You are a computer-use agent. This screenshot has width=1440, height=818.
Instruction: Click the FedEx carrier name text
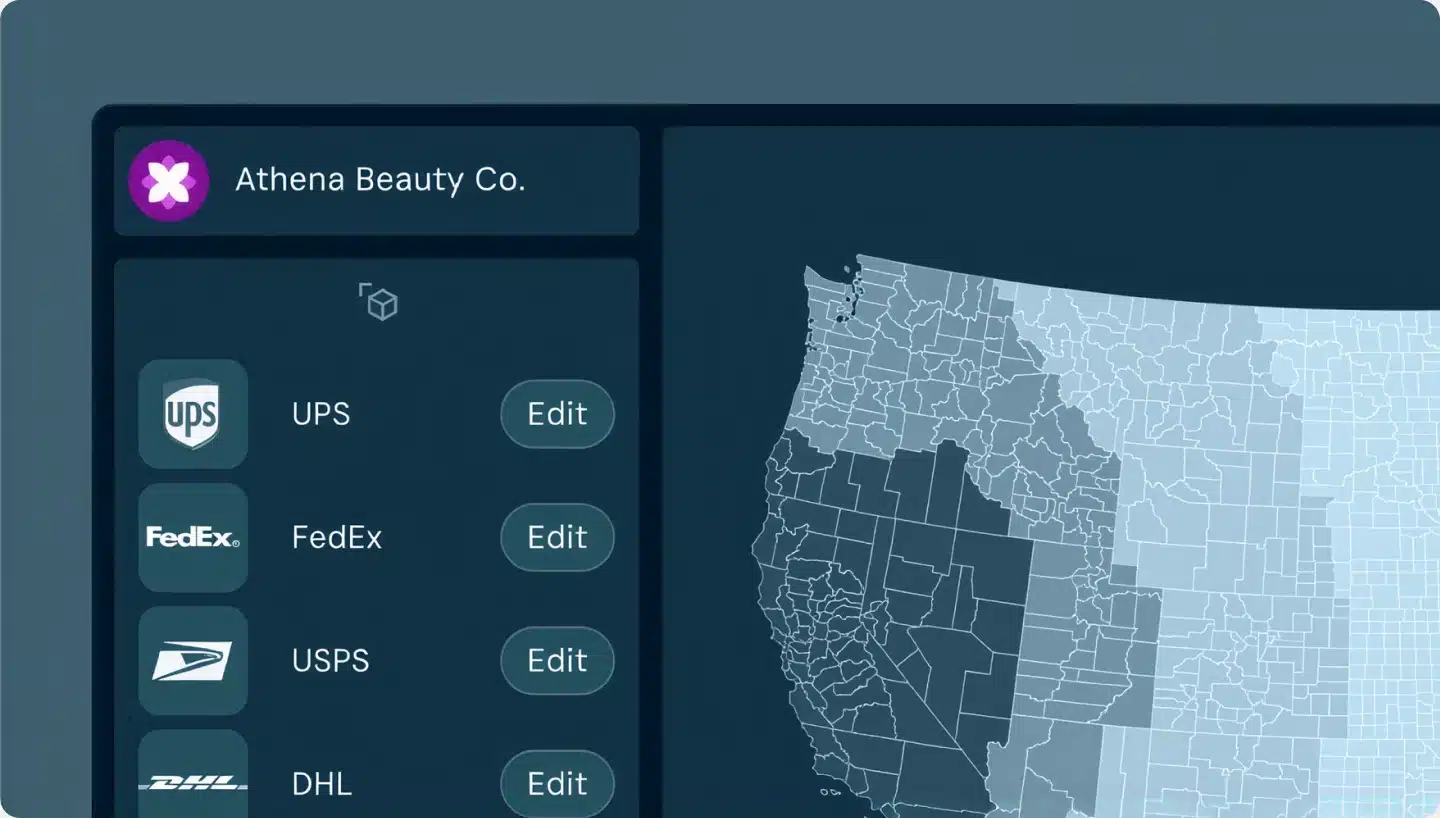click(337, 538)
